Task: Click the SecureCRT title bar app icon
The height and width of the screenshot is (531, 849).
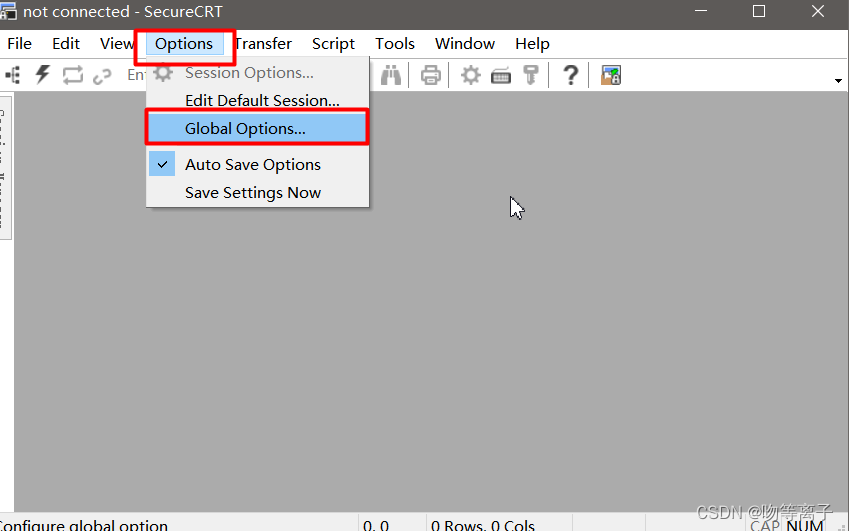Action: pos(8,11)
